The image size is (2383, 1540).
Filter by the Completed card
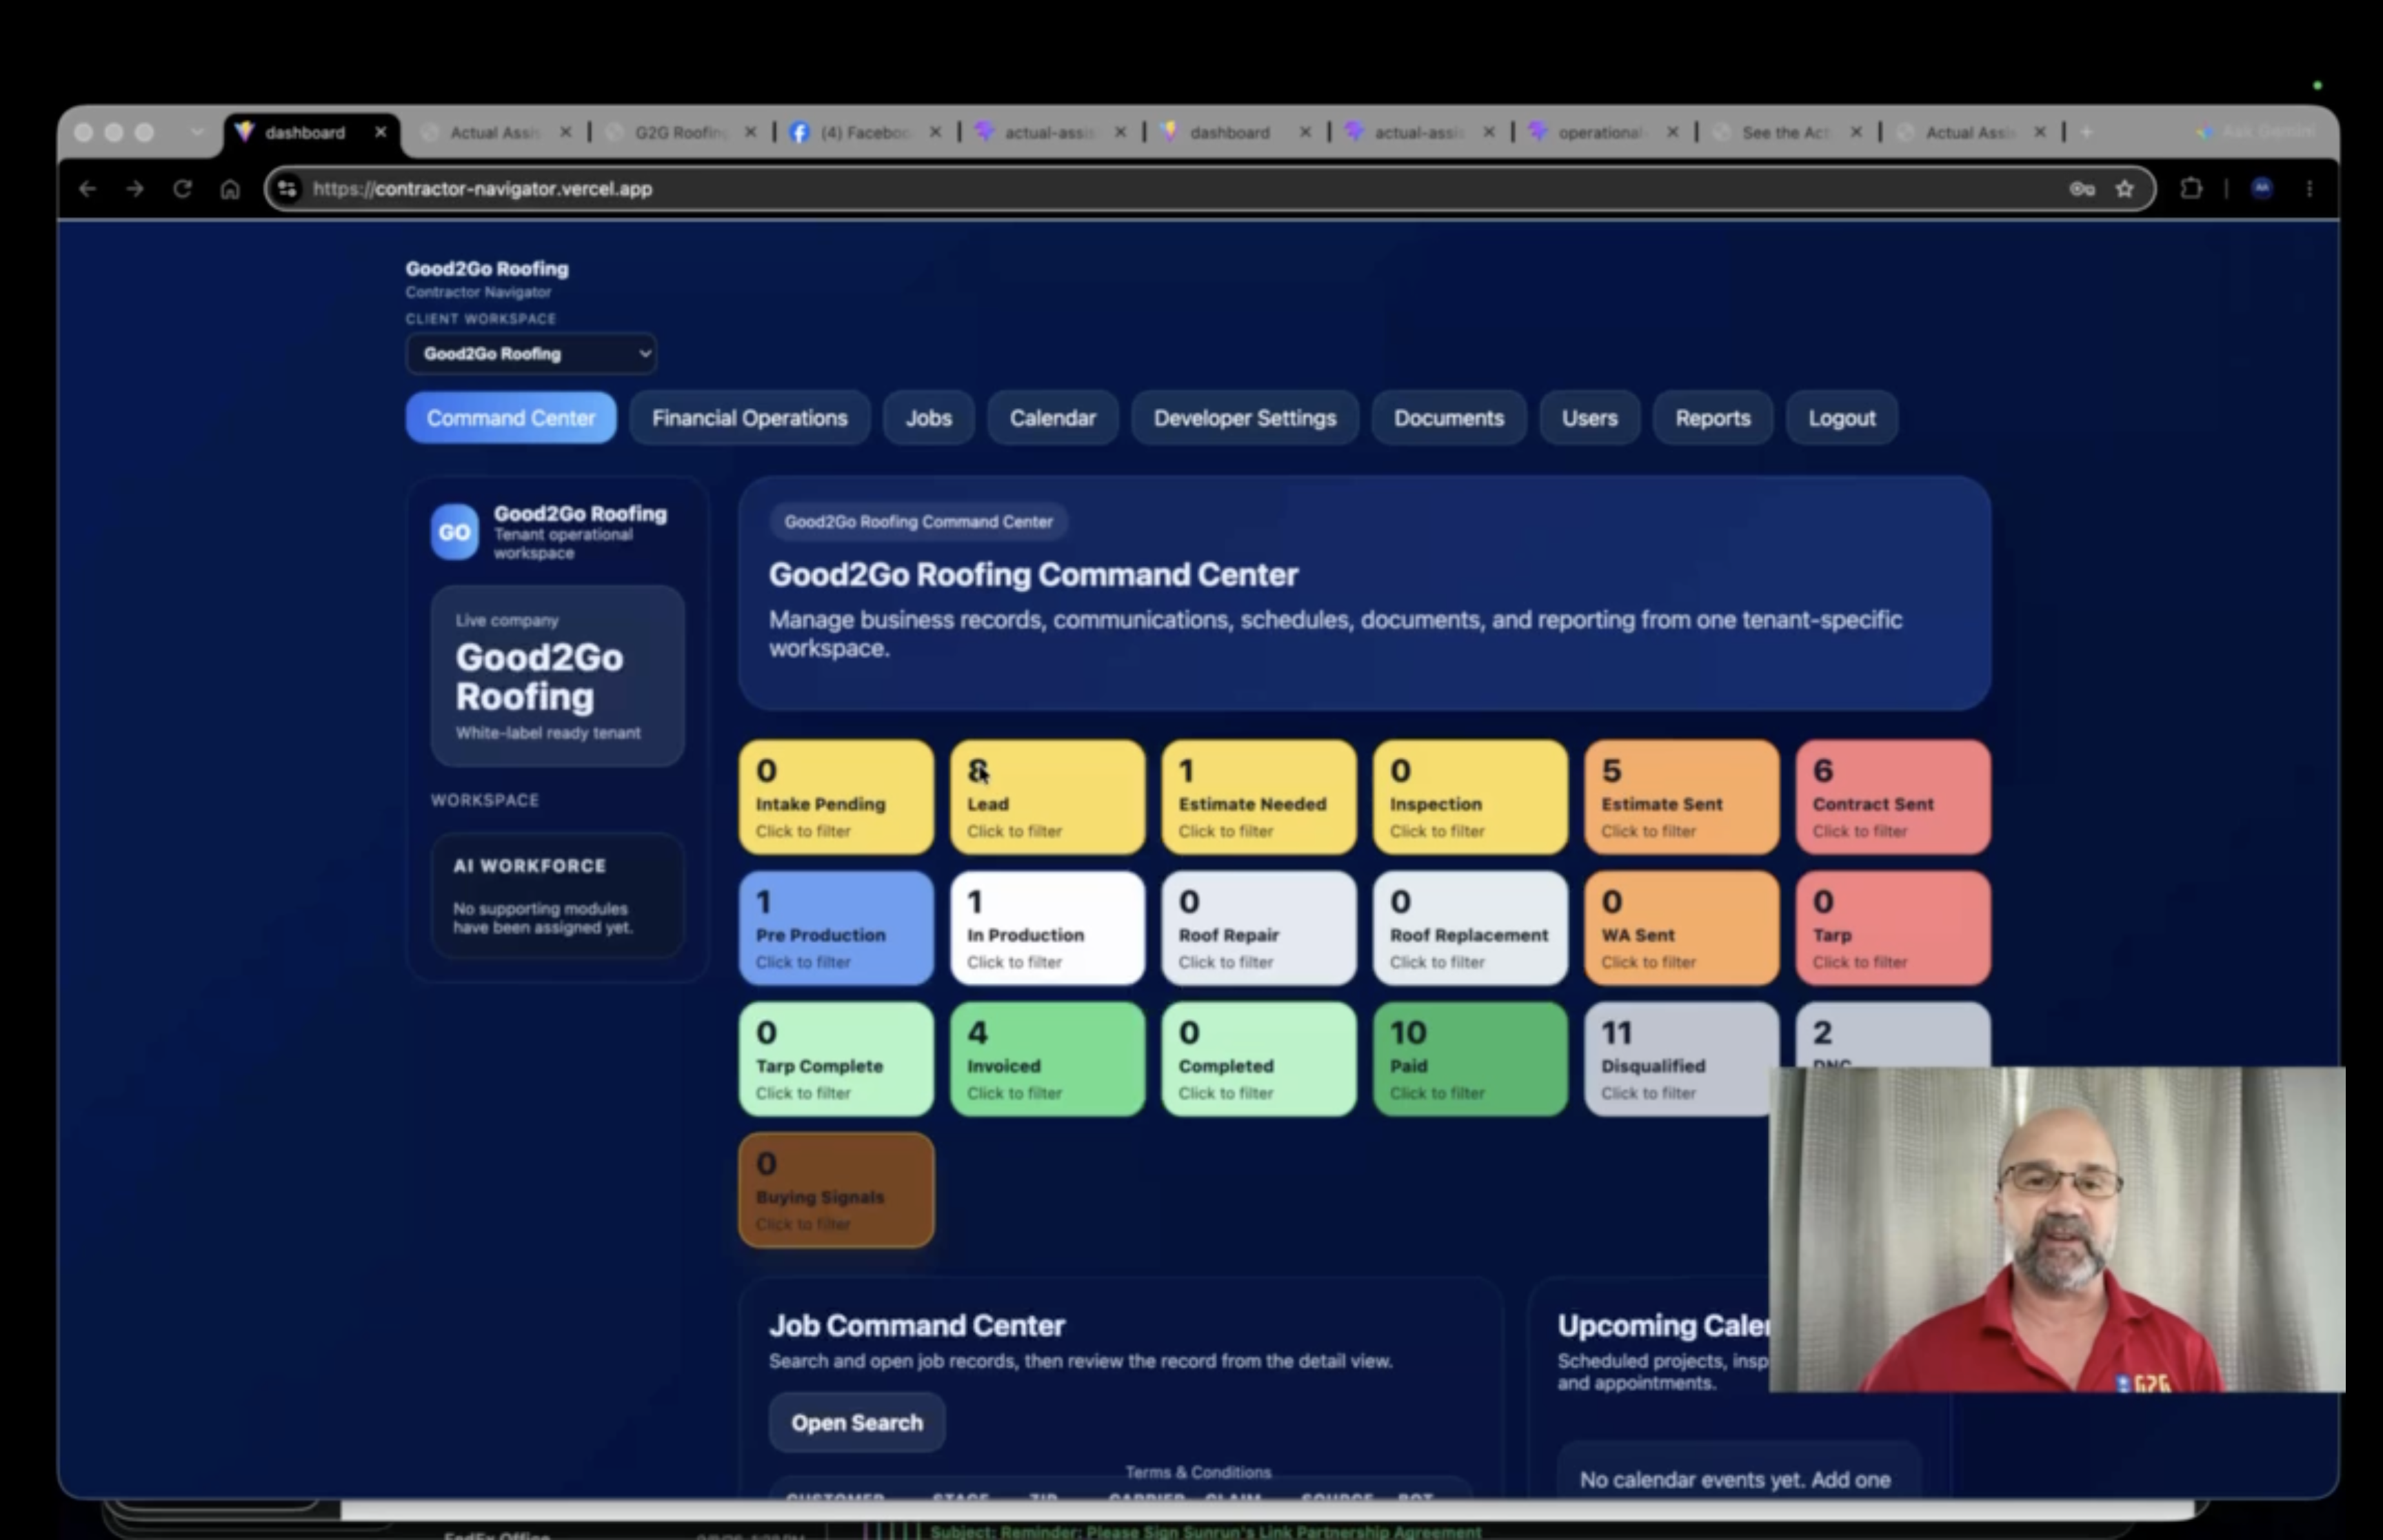click(1259, 1059)
